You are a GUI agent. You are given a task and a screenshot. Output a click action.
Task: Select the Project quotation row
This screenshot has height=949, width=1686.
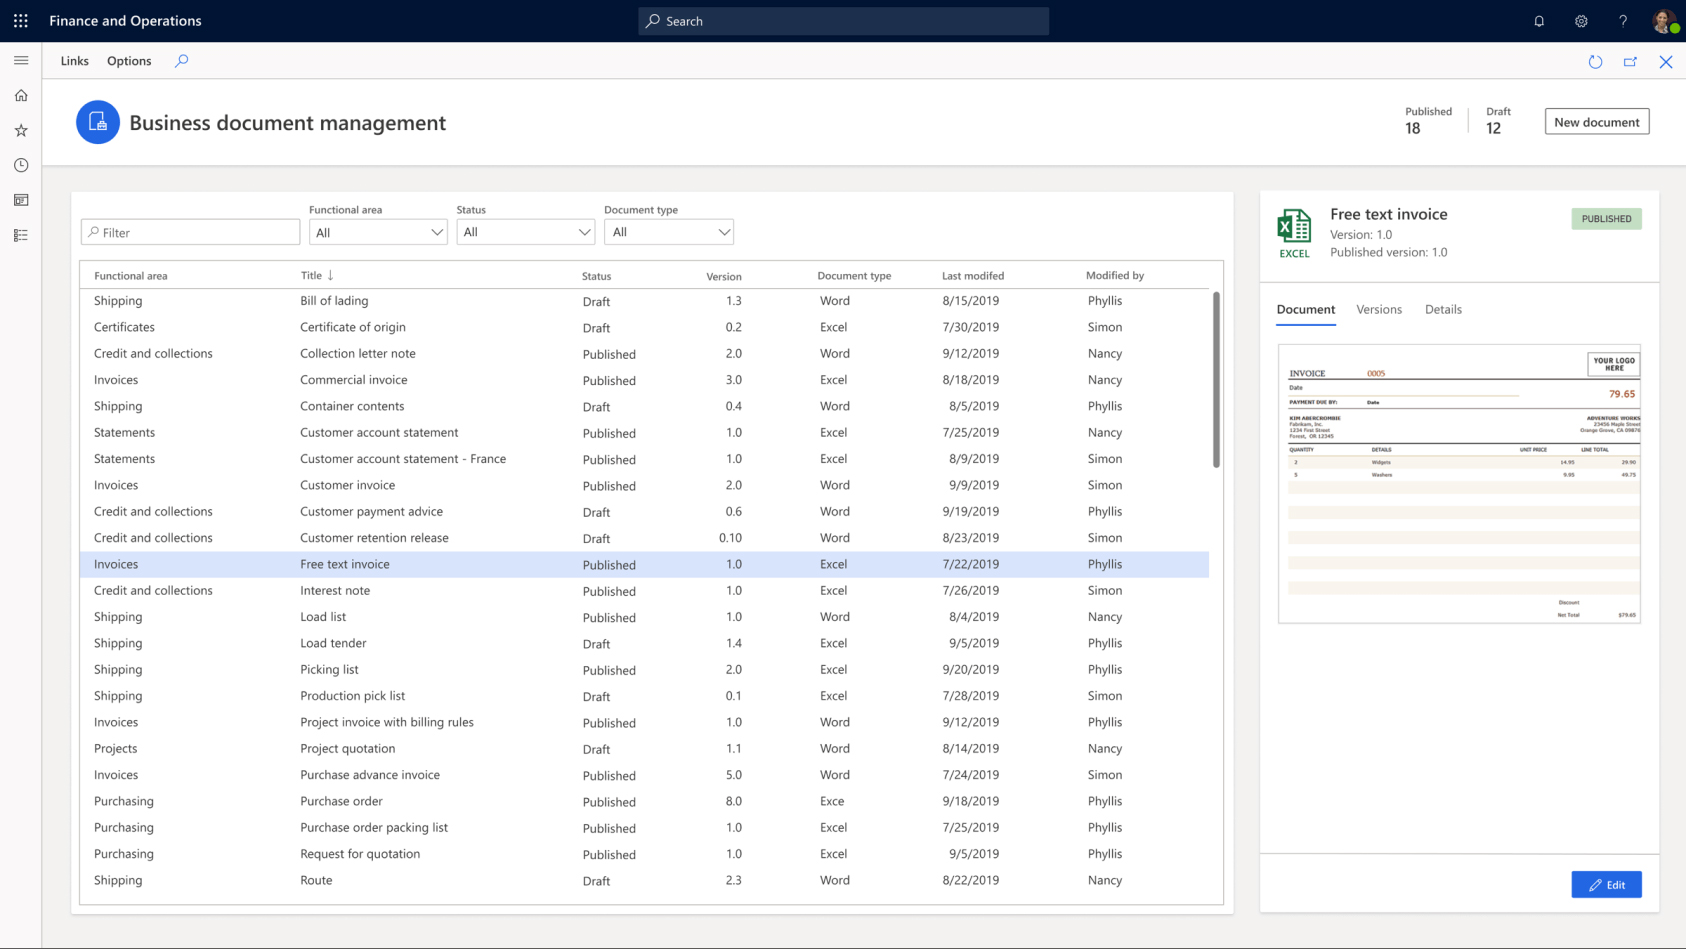pyautogui.click(x=644, y=749)
